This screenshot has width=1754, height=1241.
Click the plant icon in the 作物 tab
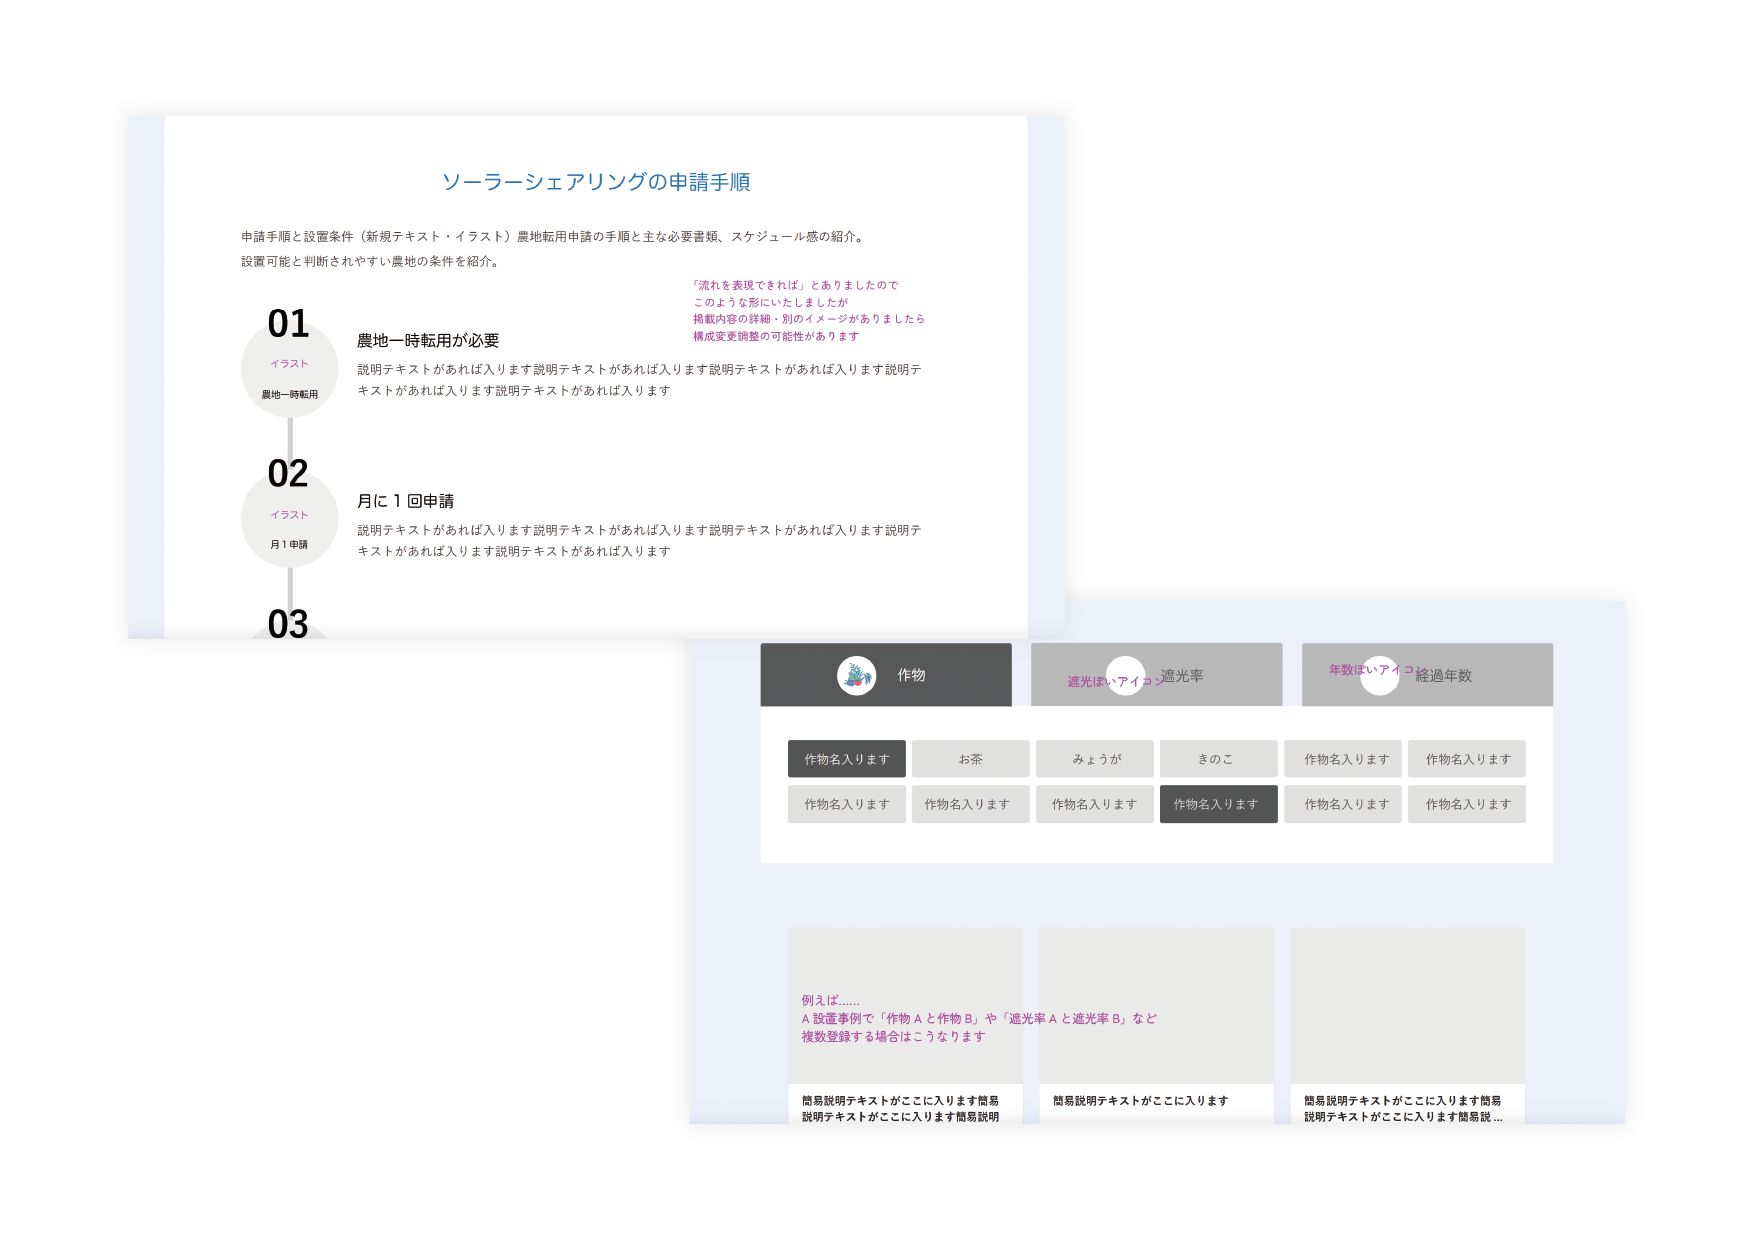click(x=856, y=676)
